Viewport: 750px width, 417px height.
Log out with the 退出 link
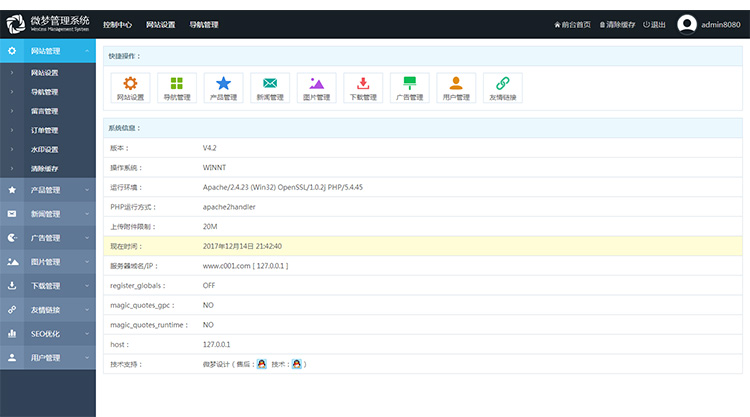(x=654, y=24)
